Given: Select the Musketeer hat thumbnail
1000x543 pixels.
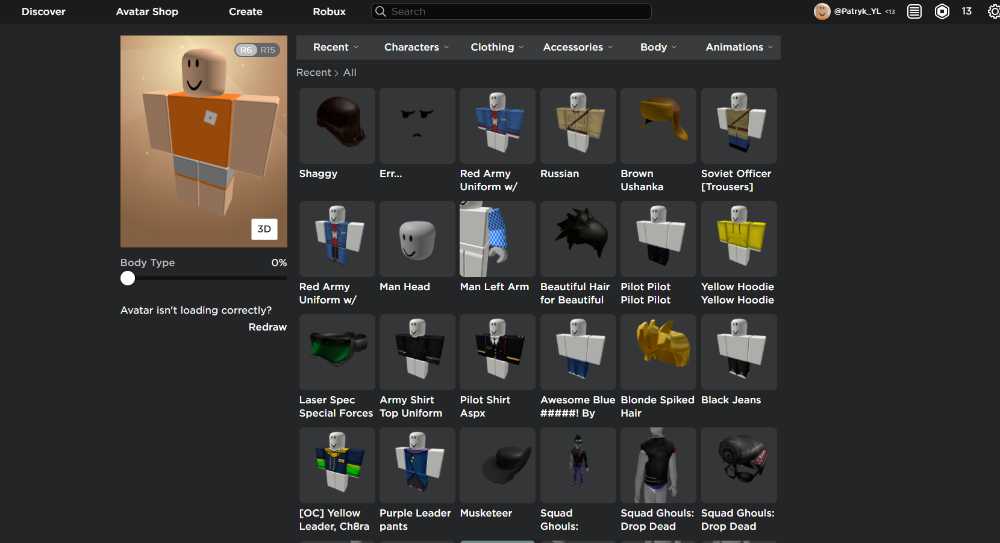Looking at the screenshot, I should tap(497, 465).
